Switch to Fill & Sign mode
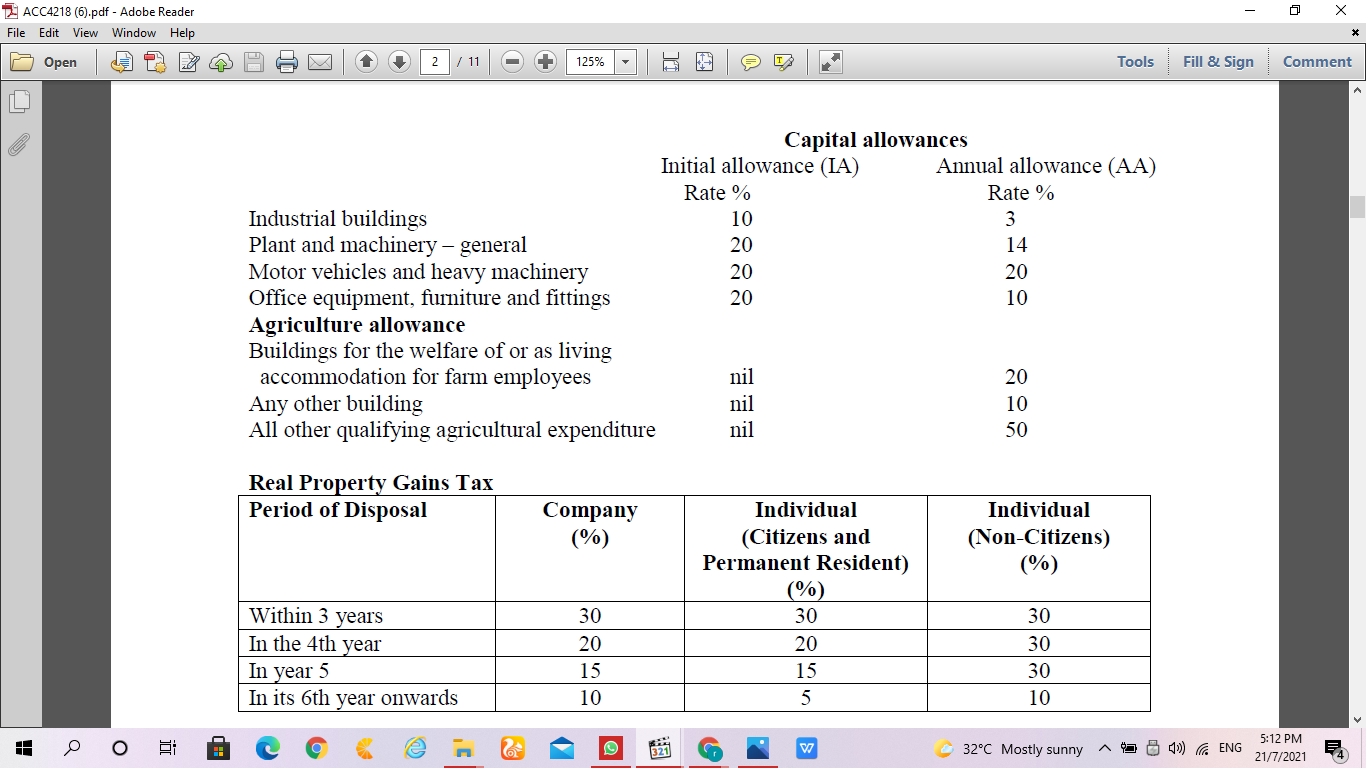1366x768 pixels. pos(1218,61)
